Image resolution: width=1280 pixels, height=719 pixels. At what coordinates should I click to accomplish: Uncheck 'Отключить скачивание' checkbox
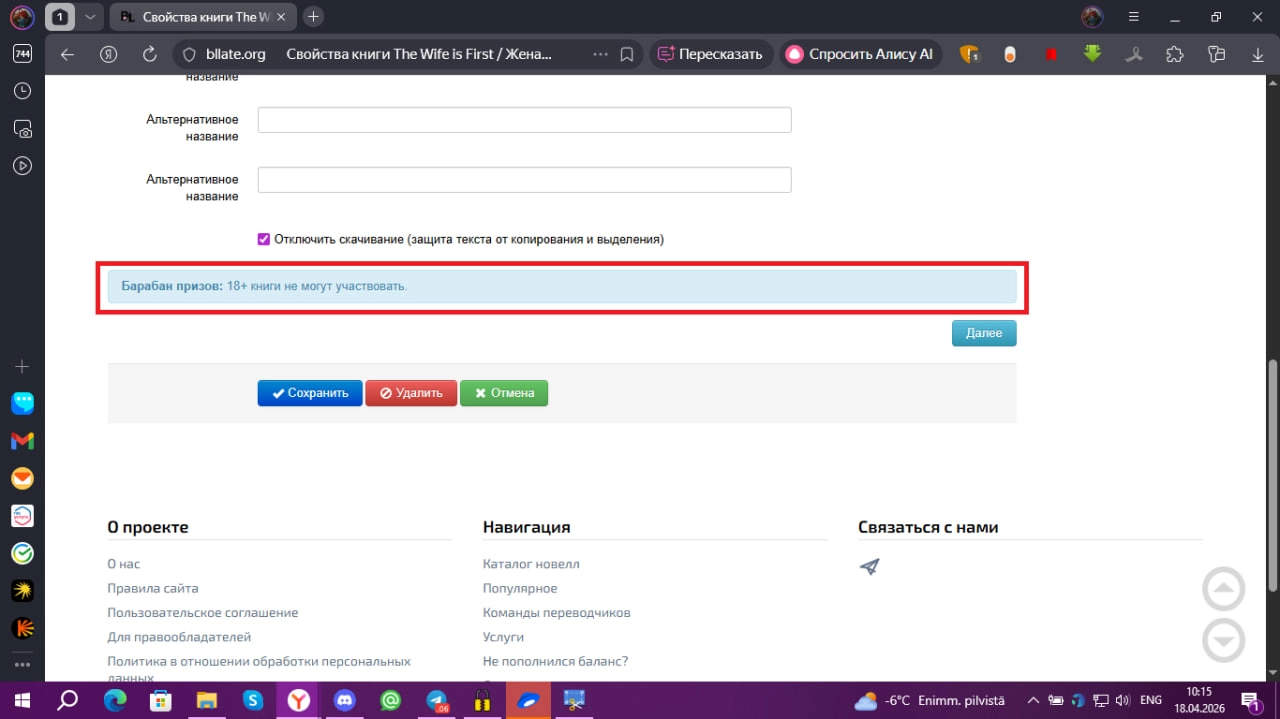click(x=264, y=239)
